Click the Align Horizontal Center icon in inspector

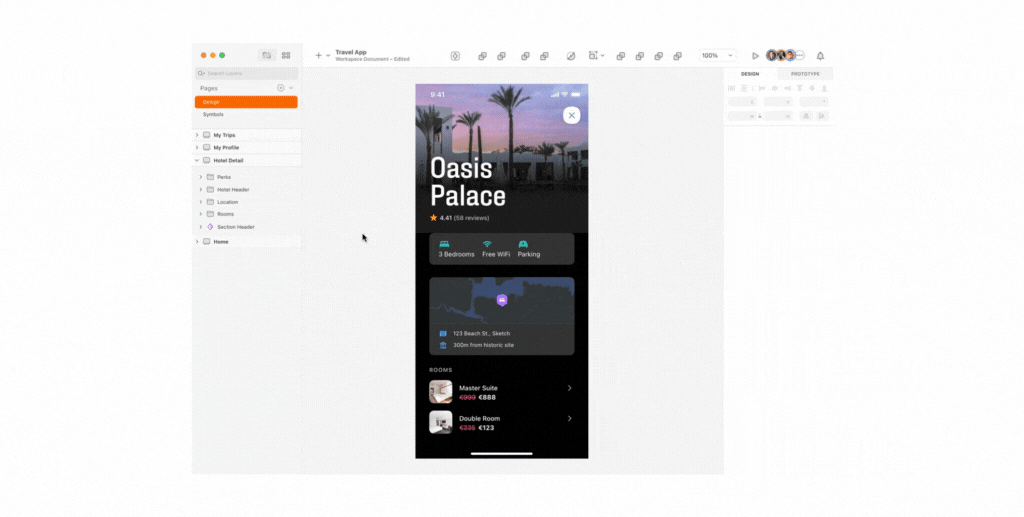click(x=775, y=88)
